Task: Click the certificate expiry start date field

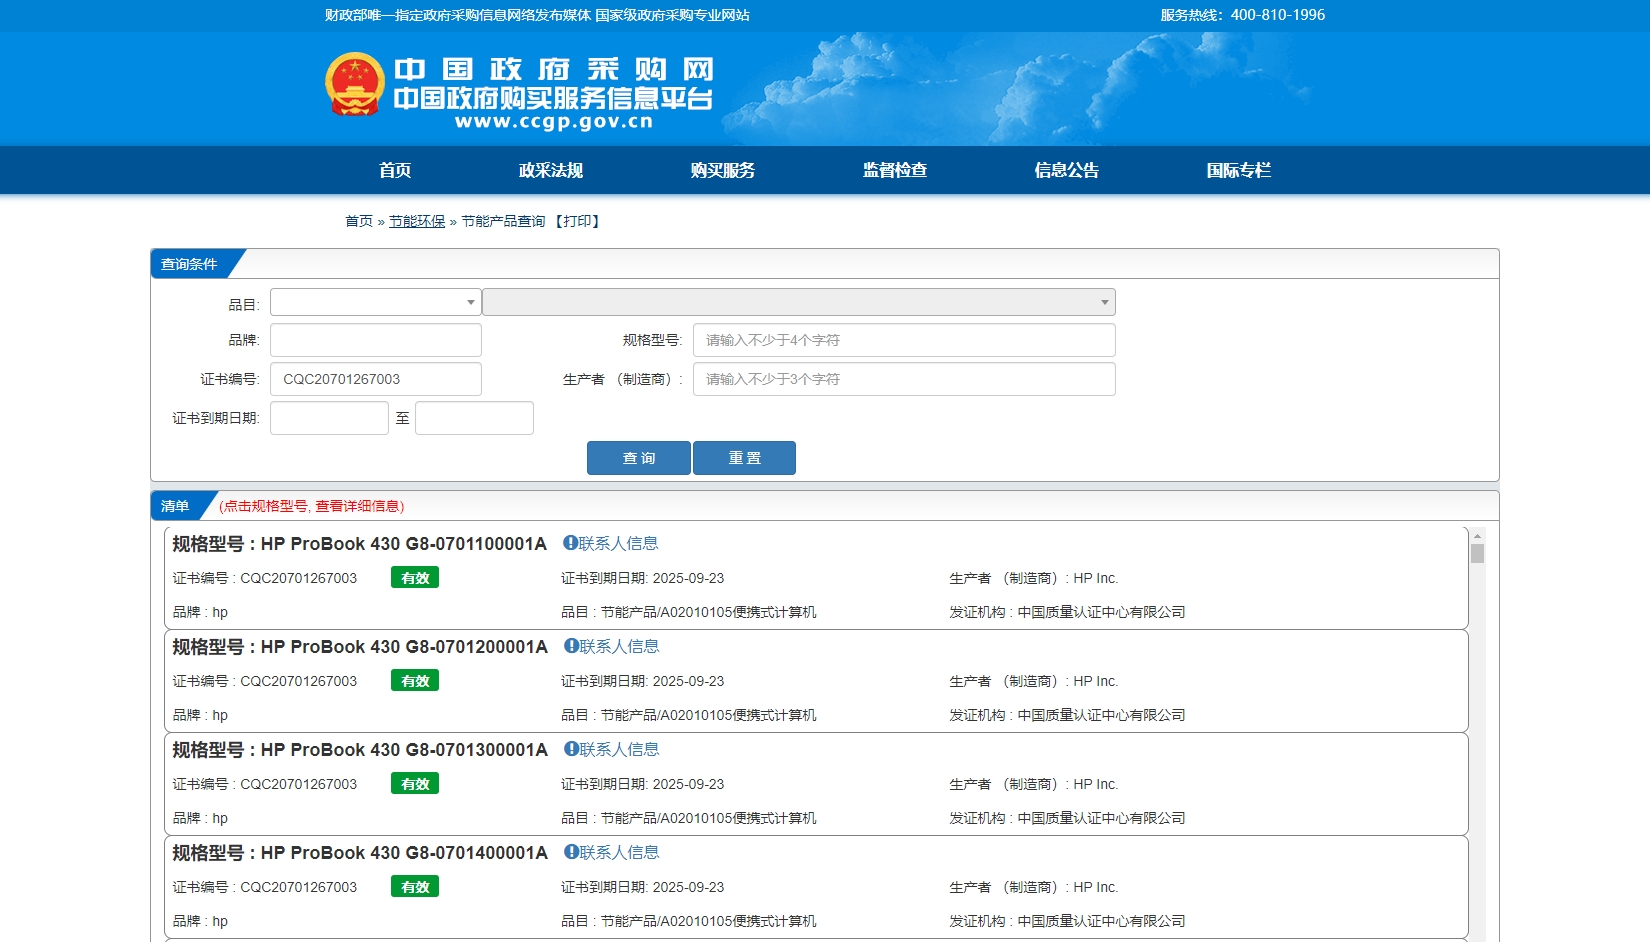Action: click(329, 418)
